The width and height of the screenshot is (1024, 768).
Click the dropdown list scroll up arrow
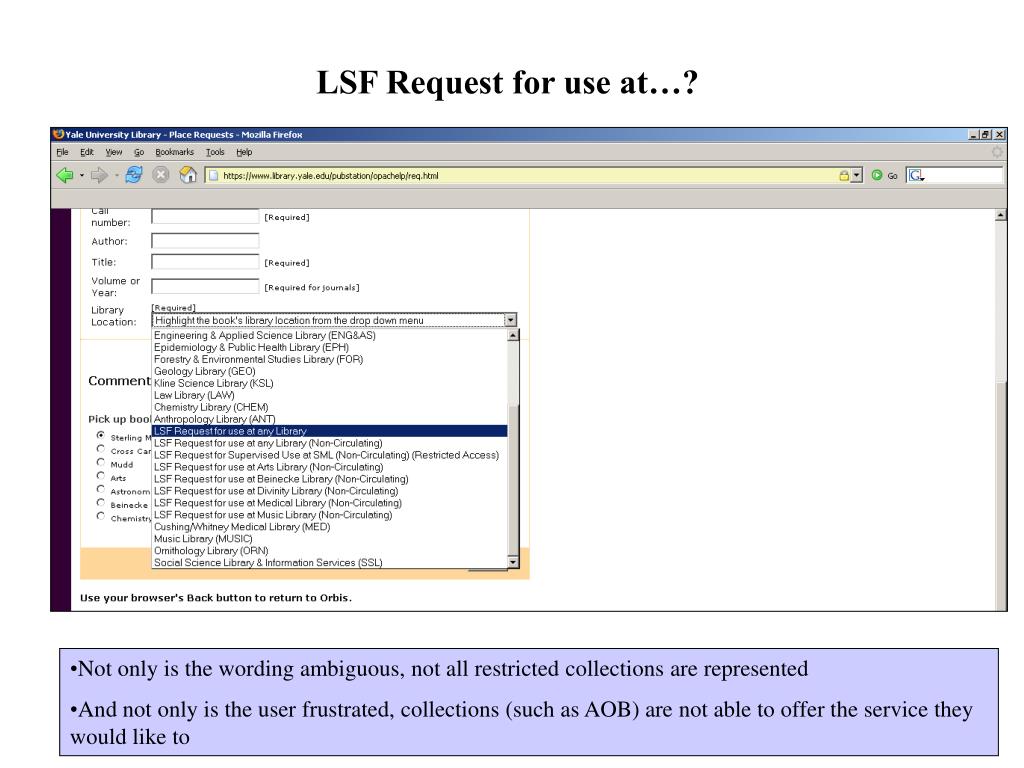pos(513,335)
